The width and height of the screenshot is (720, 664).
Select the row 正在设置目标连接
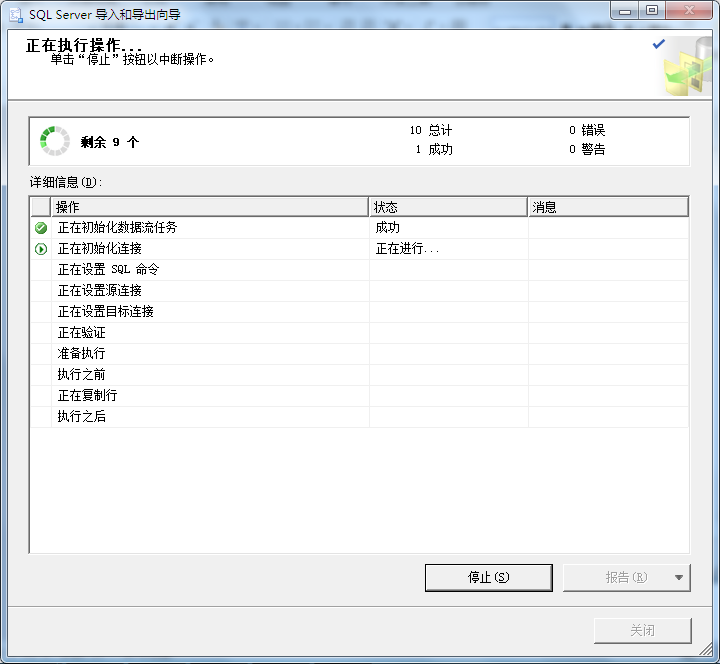pyautogui.click(x=359, y=312)
